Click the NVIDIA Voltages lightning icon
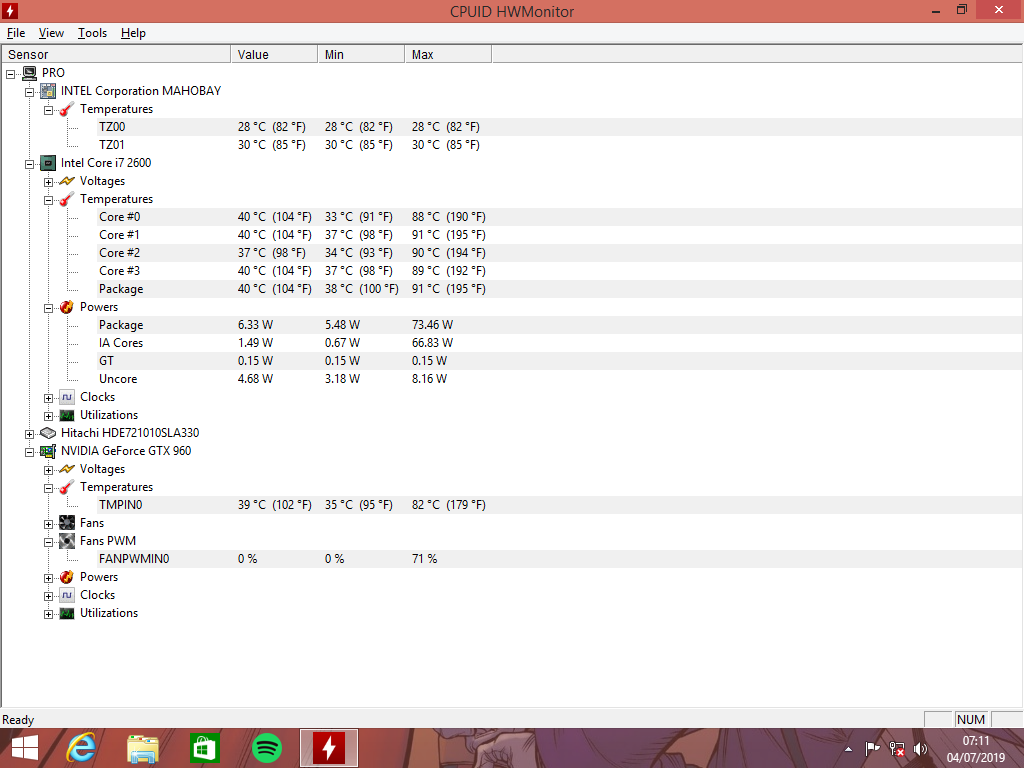Image resolution: width=1024 pixels, height=768 pixels. click(67, 469)
